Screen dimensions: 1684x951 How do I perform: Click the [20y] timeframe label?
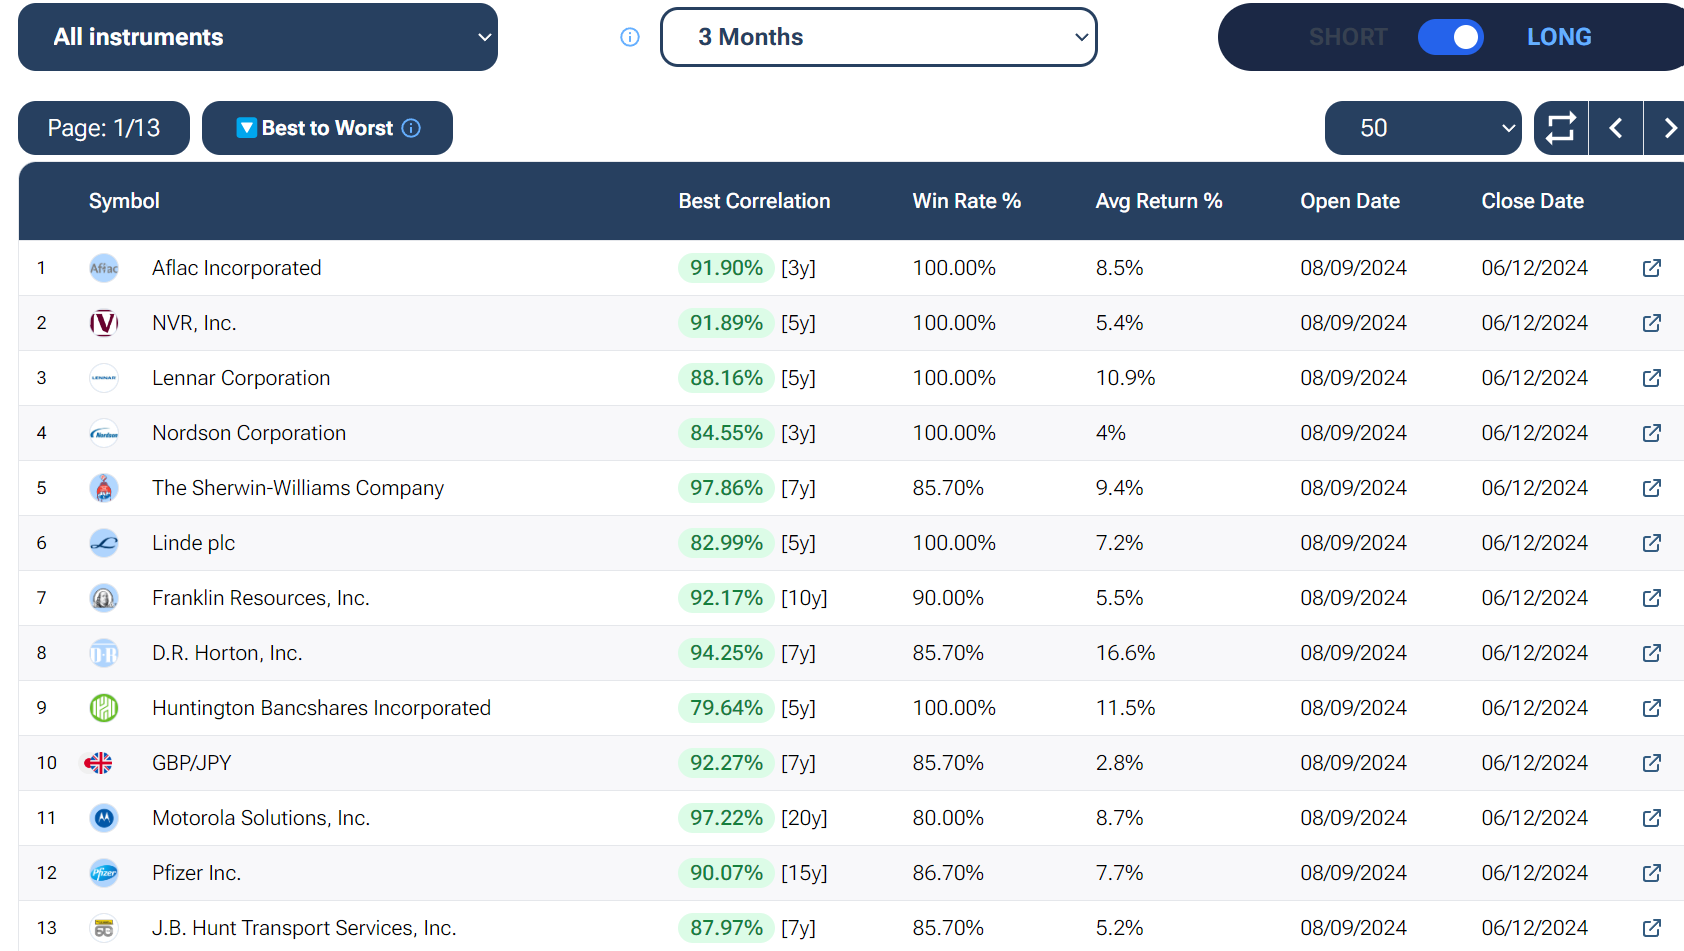[x=804, y=818]
